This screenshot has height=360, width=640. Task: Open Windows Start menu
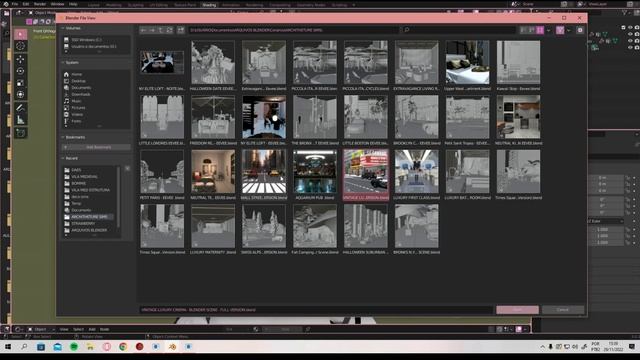click(x=8, y=347)
